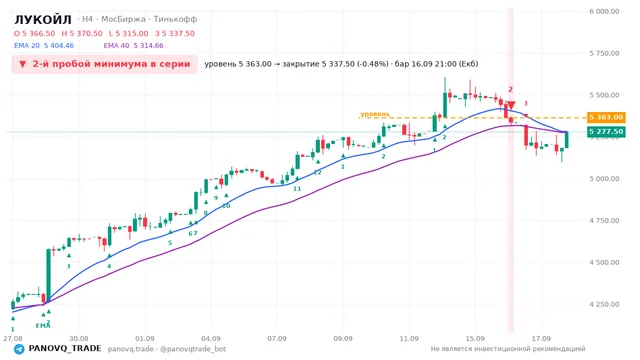Click the 4 750.00 price axis label
The height and width of the screenshot is (360, 640).
tap(604, 220)
